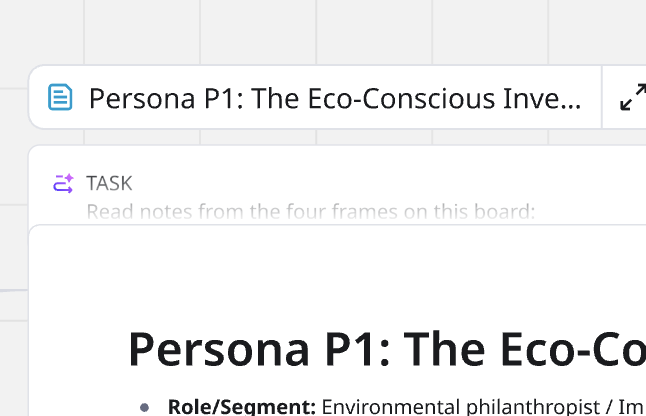Select the truncated title Persona P1: The Eco-Conscious Inve...

click(335, 98)
